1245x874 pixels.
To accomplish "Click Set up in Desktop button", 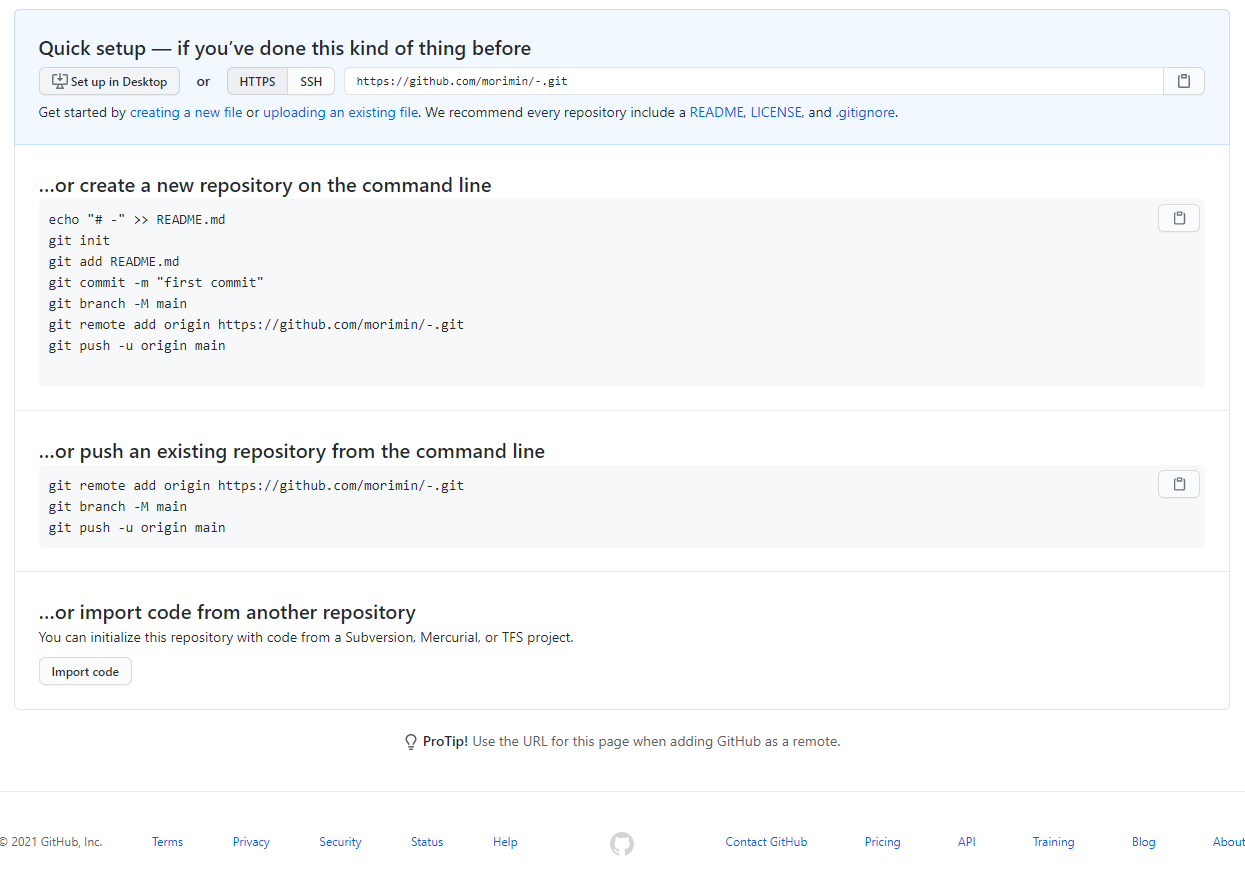I will point(109,82).
